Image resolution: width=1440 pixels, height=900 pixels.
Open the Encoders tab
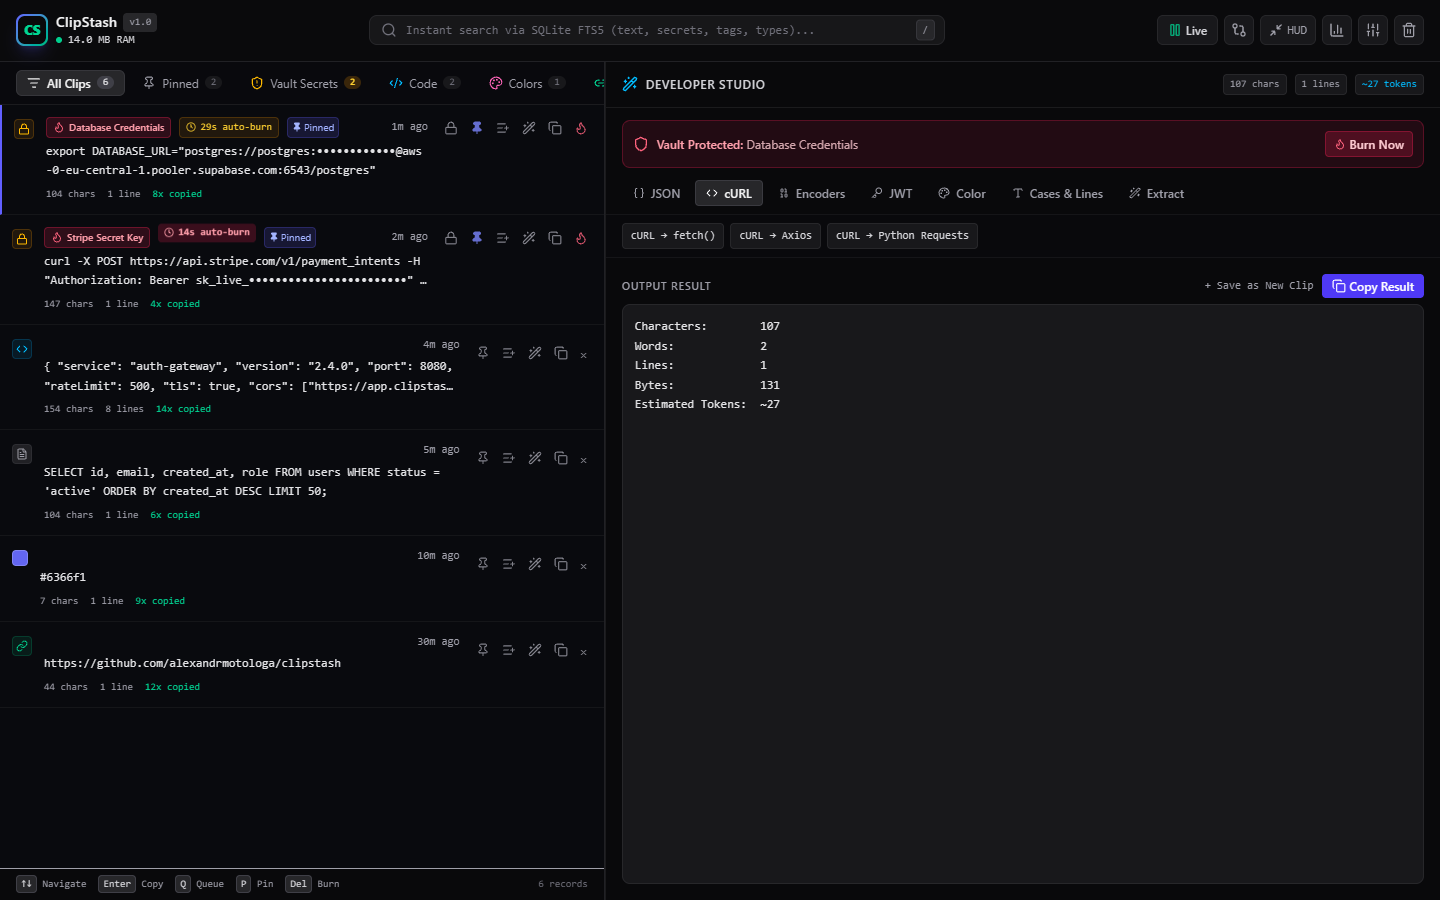(812, 193)
